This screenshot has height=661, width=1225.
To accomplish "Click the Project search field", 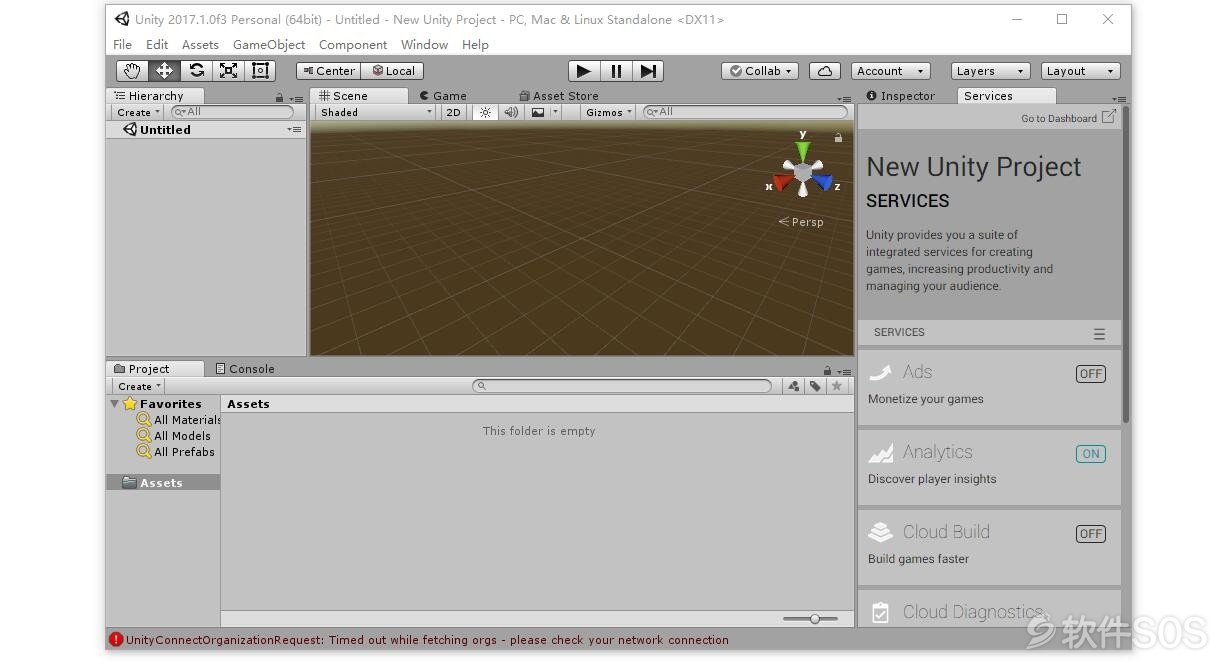I will click(x=622, y=386).
